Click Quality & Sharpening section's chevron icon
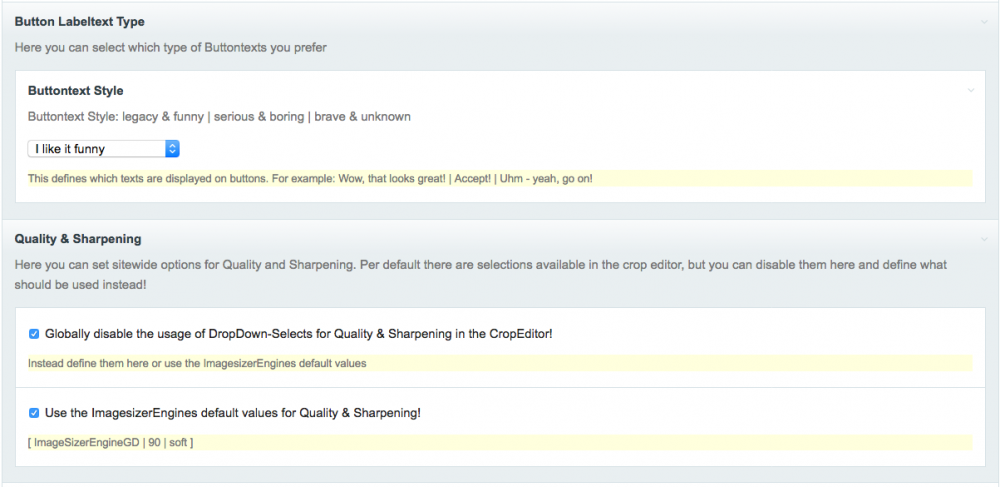1000x487 pixels. point(985,240)
